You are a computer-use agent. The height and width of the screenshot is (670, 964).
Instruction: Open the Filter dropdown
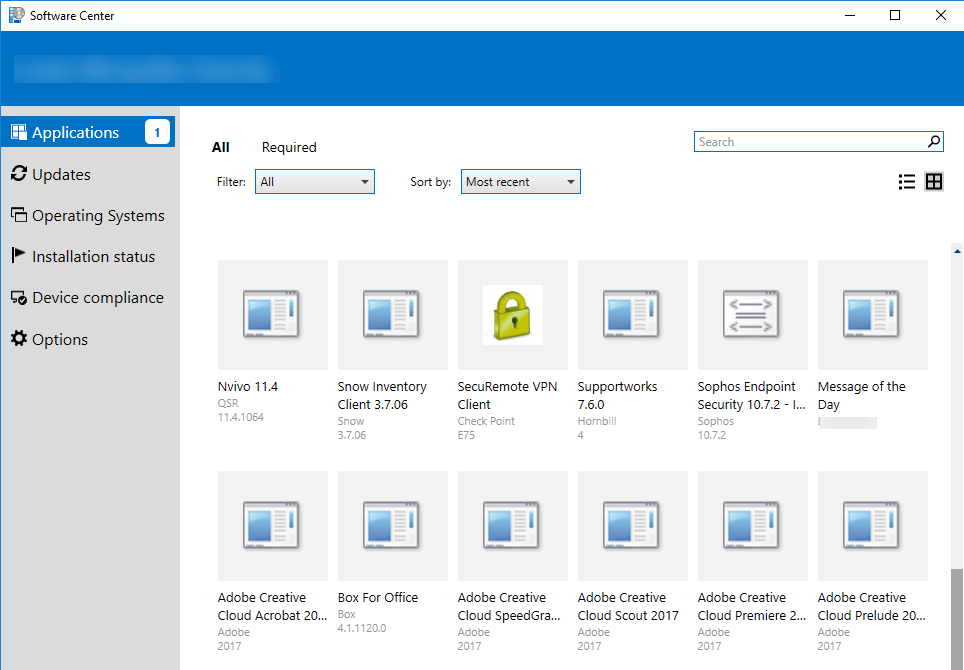pos(314,181)
